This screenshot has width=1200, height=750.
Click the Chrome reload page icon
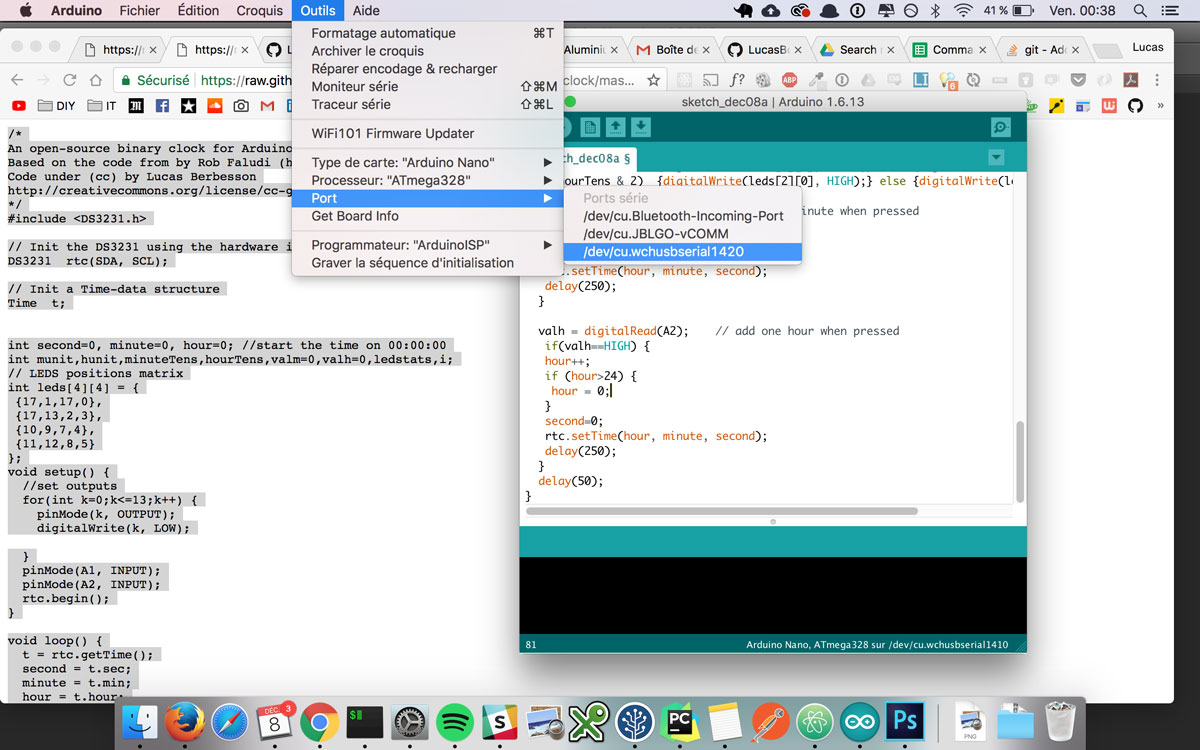coord(69,80)
